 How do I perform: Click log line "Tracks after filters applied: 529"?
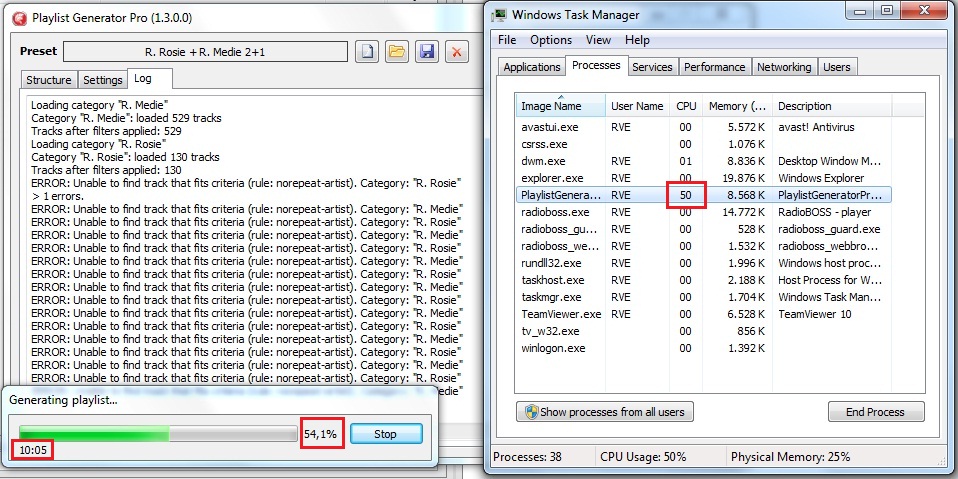[x=106, y=131]
